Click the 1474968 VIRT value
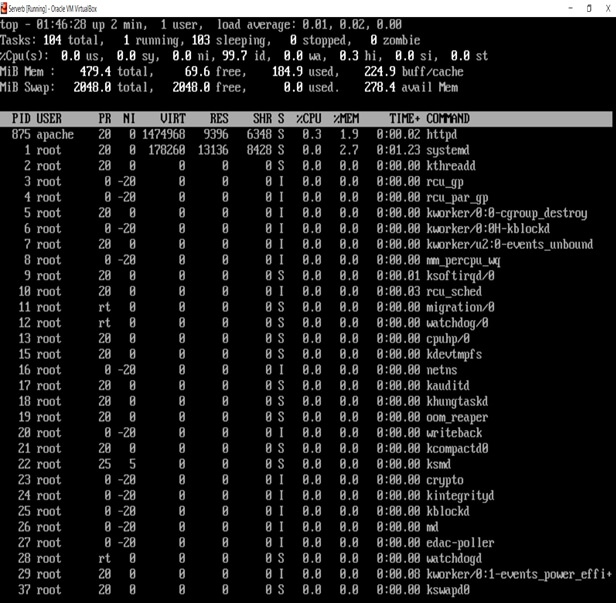Viewport: 616px width, 603px height. click(x=163, y=134)
